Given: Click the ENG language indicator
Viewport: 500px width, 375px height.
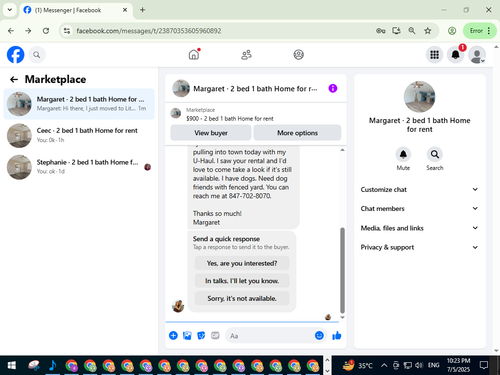Looking at the screenshot, I should (x=433, y=365).
